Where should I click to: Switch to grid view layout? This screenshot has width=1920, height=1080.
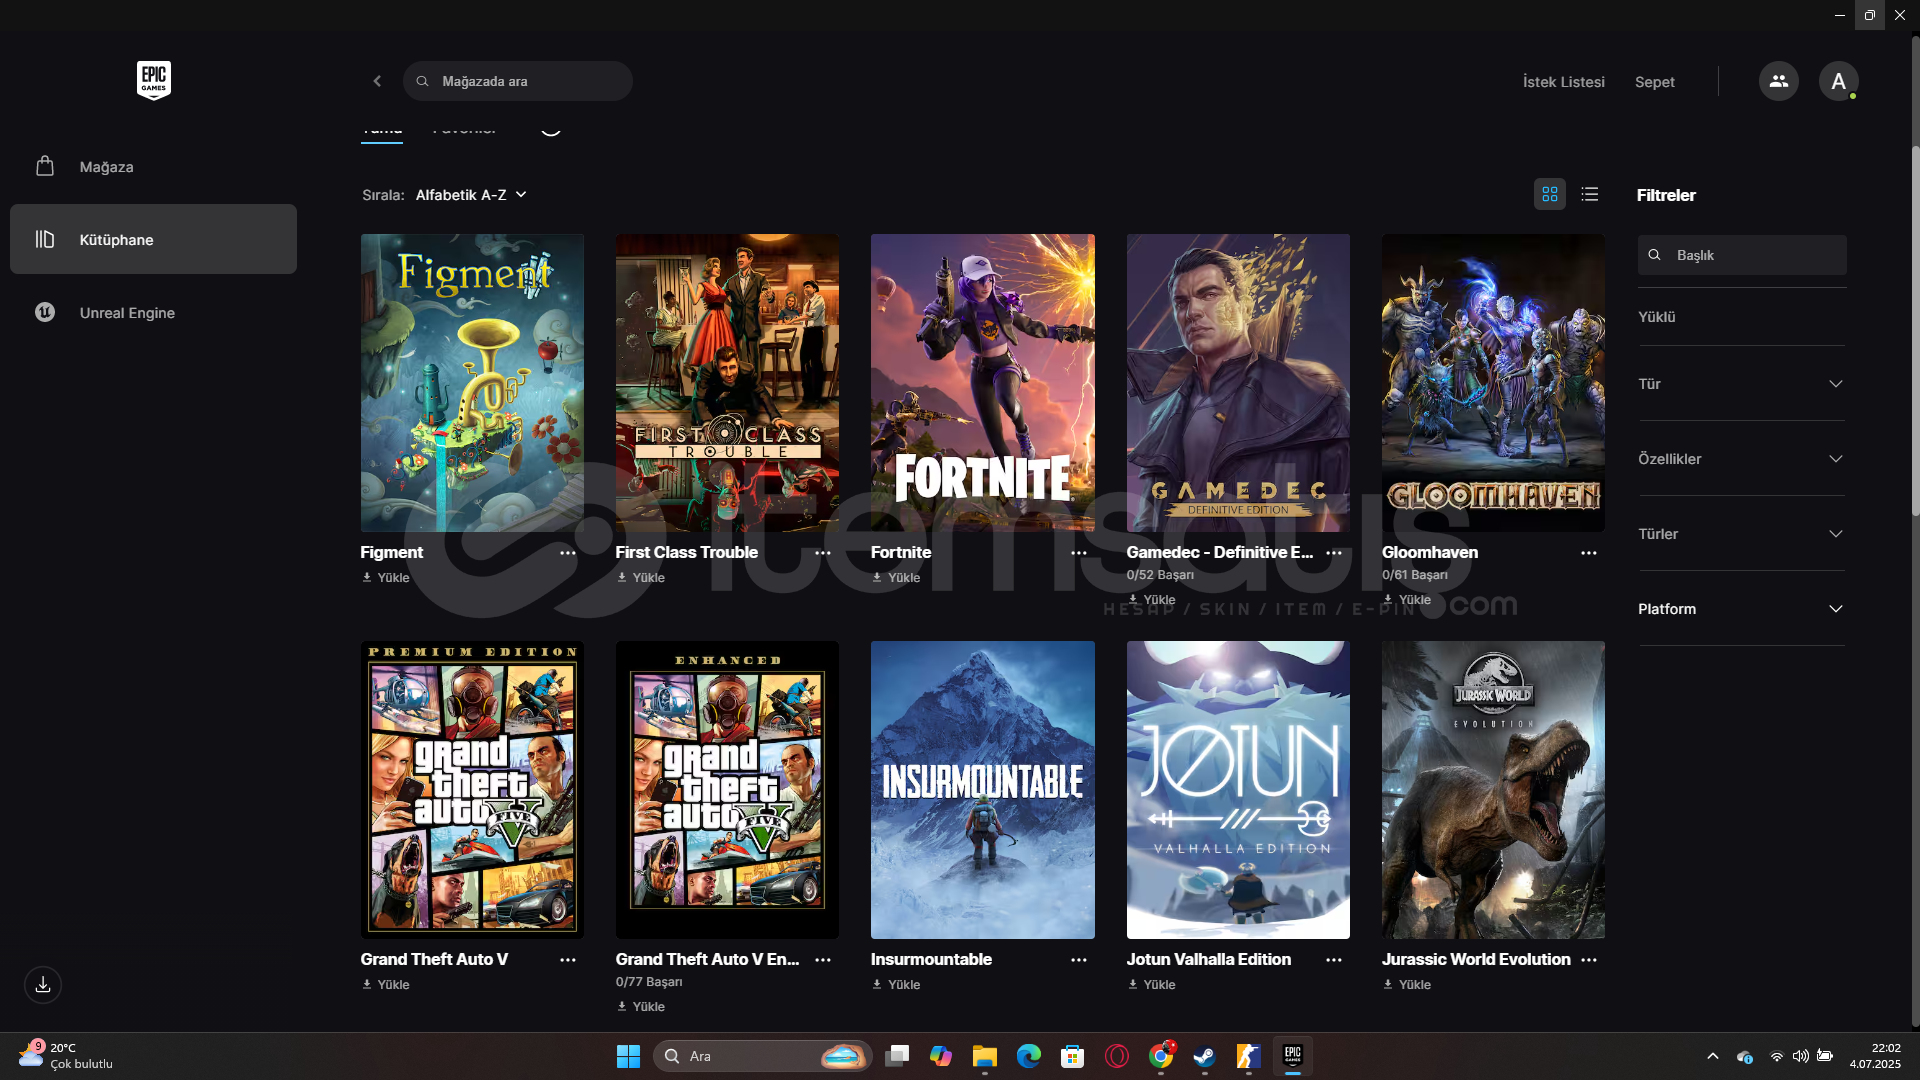click(x=1550, y=194)
